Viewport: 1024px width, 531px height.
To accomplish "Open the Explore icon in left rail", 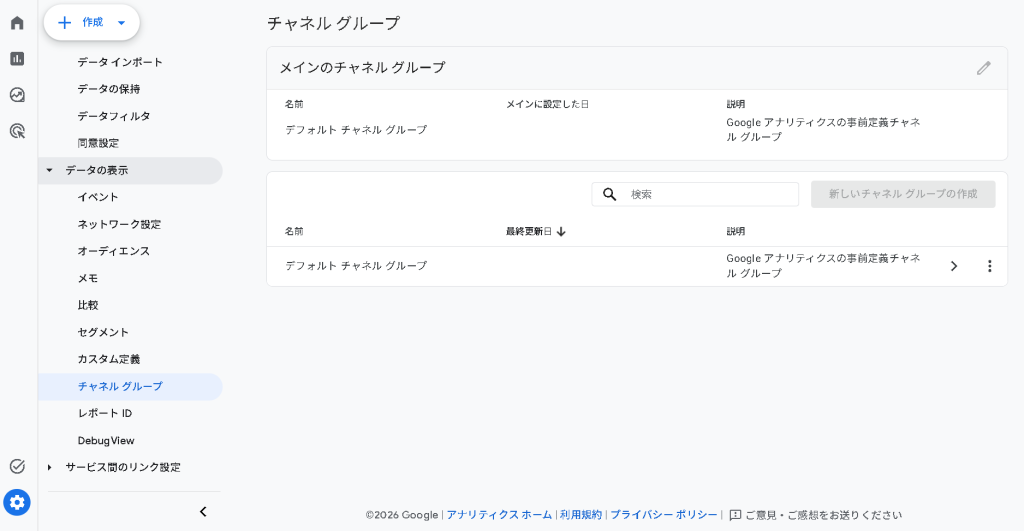I will (x=18, y=95).
